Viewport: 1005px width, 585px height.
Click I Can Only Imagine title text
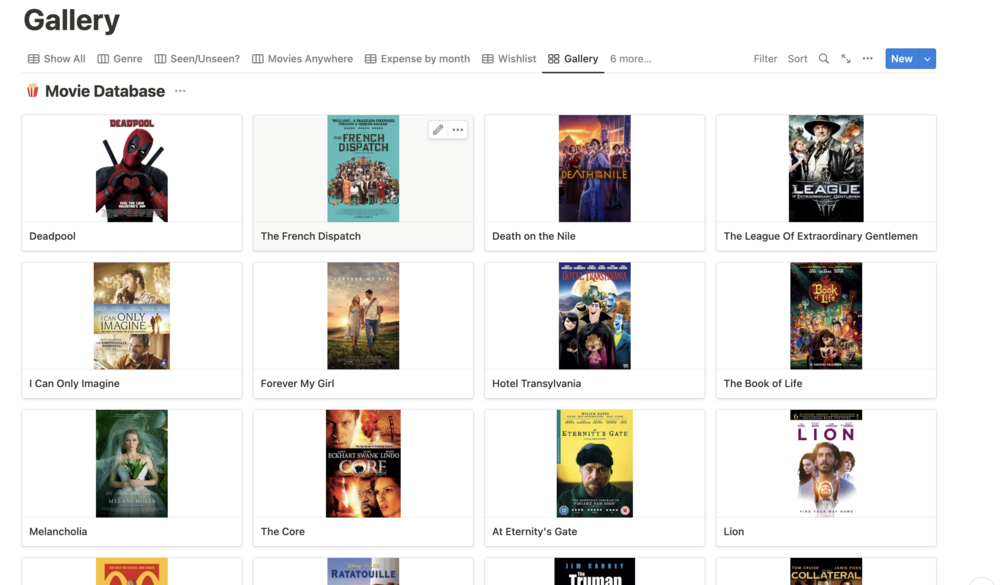tap(74, 383)
